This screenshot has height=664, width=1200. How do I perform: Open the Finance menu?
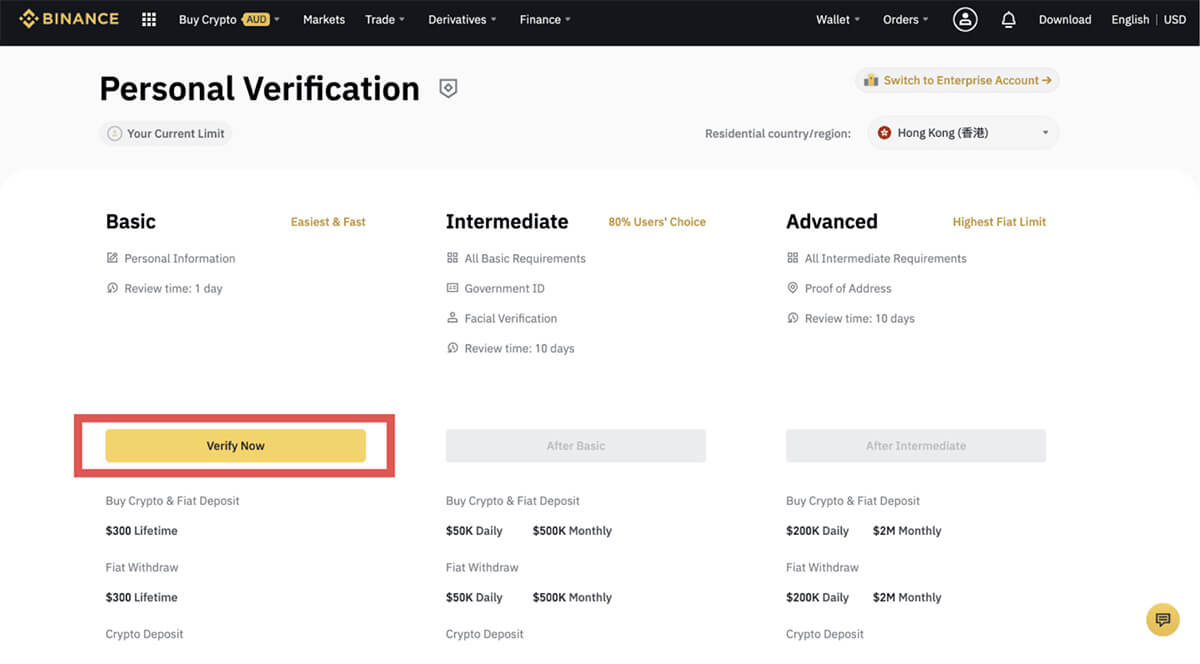(x=545, y=19)
